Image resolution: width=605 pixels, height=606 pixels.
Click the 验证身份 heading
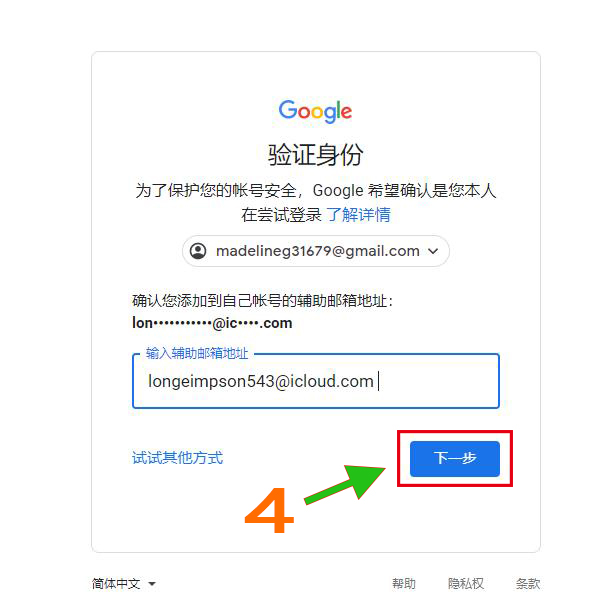(315, 155)
